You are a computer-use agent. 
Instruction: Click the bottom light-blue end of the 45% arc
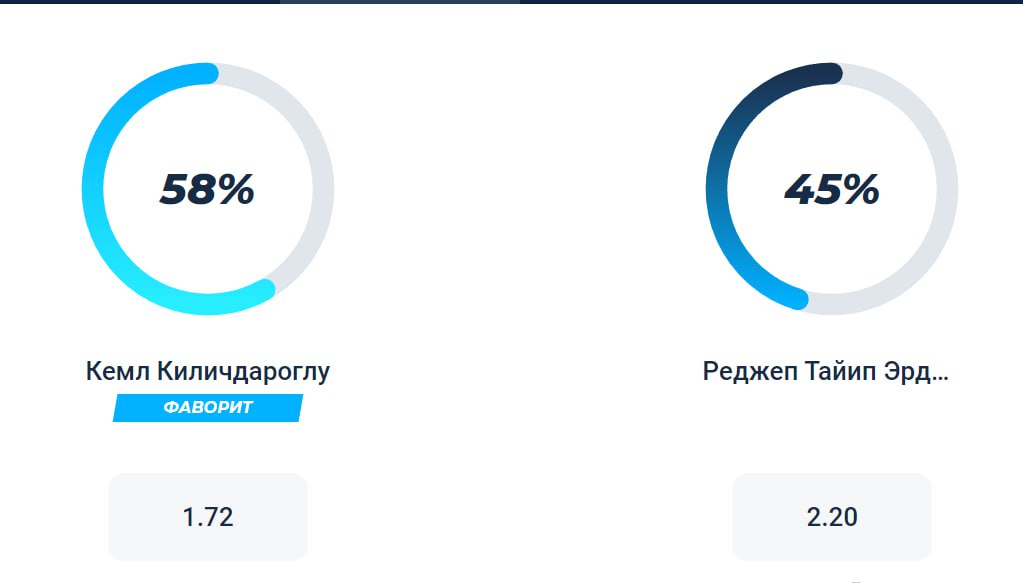pos(798,298)
